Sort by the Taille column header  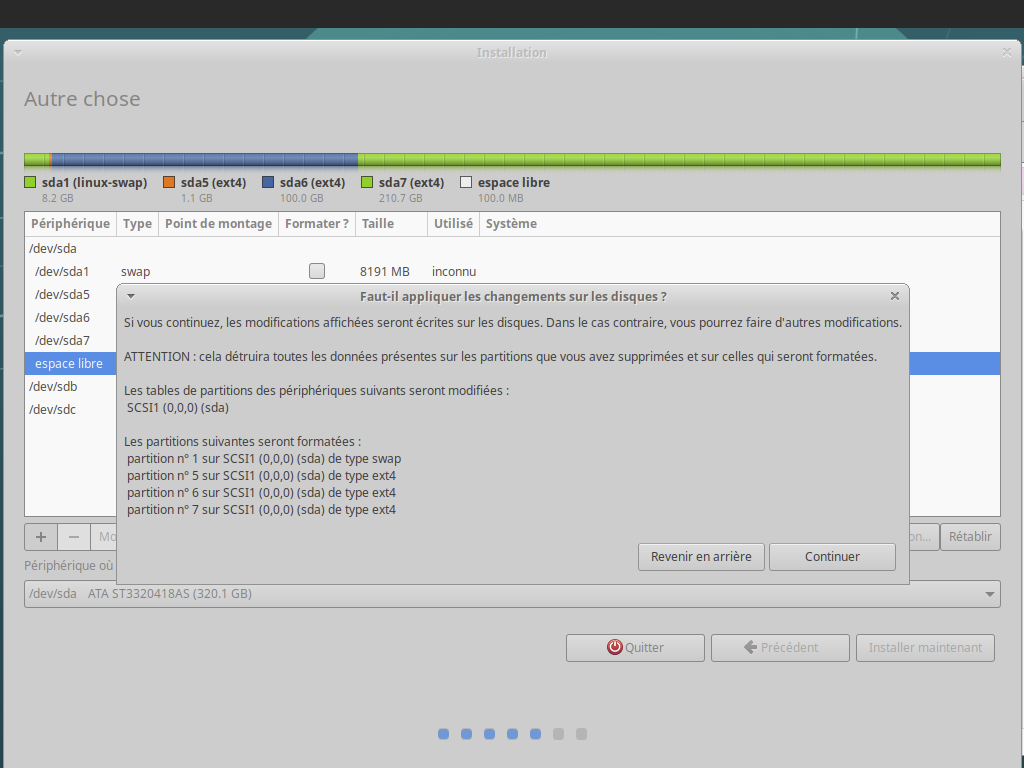(378, 224)
